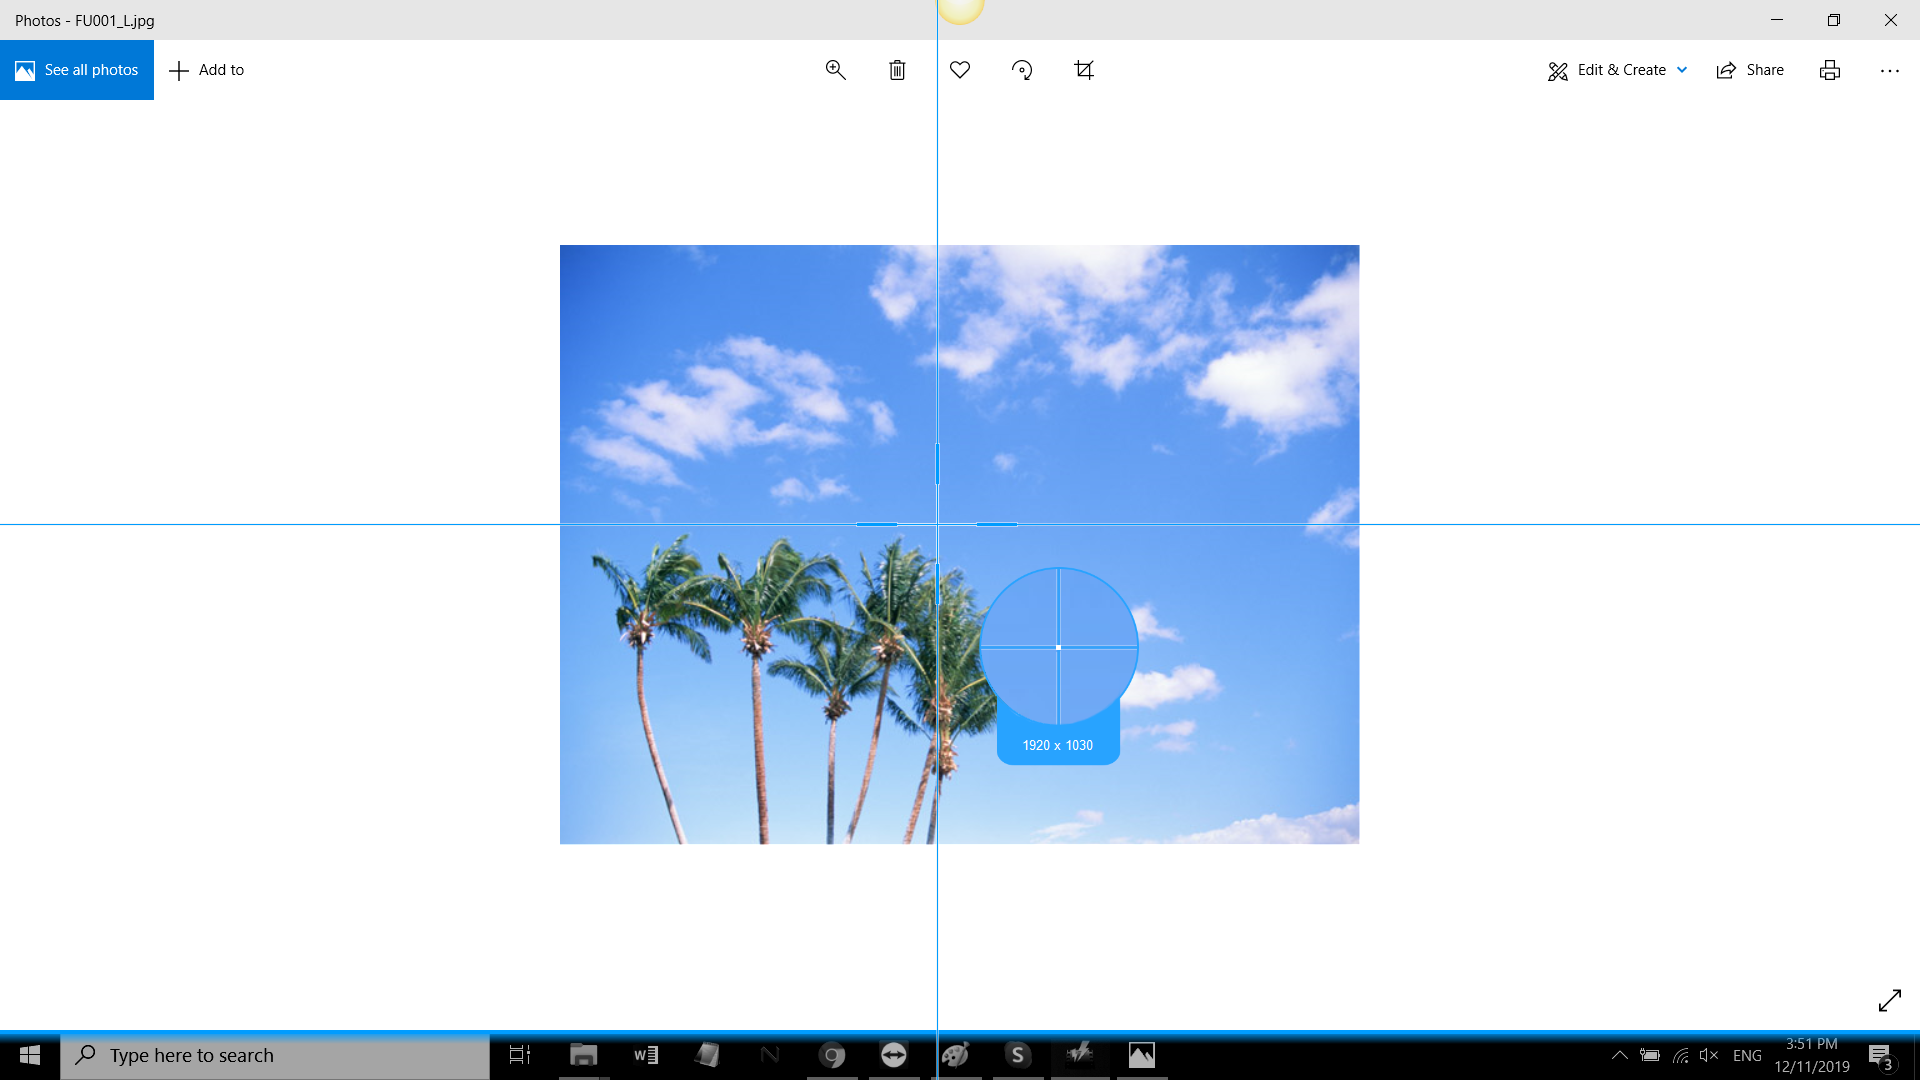Viewport: 1920px width, 1080px height.
Task: Click the Print icon
Action: pos(1829,70)
